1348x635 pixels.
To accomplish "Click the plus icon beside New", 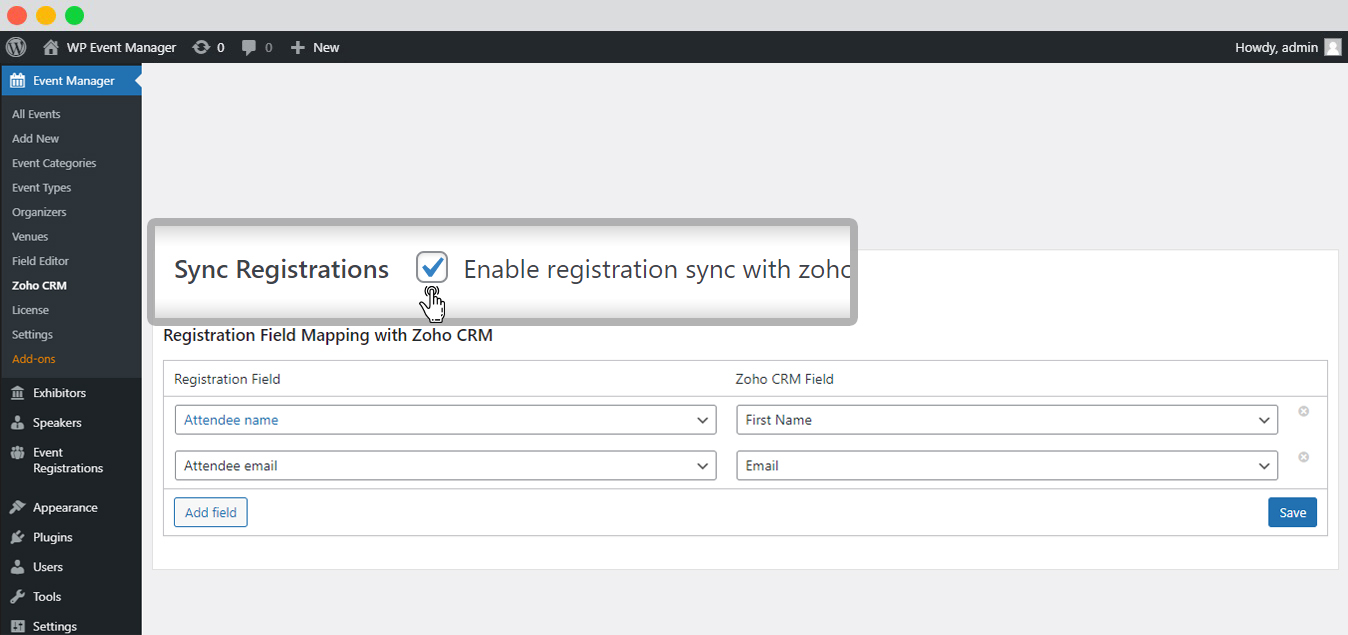I will click(297, 47).
